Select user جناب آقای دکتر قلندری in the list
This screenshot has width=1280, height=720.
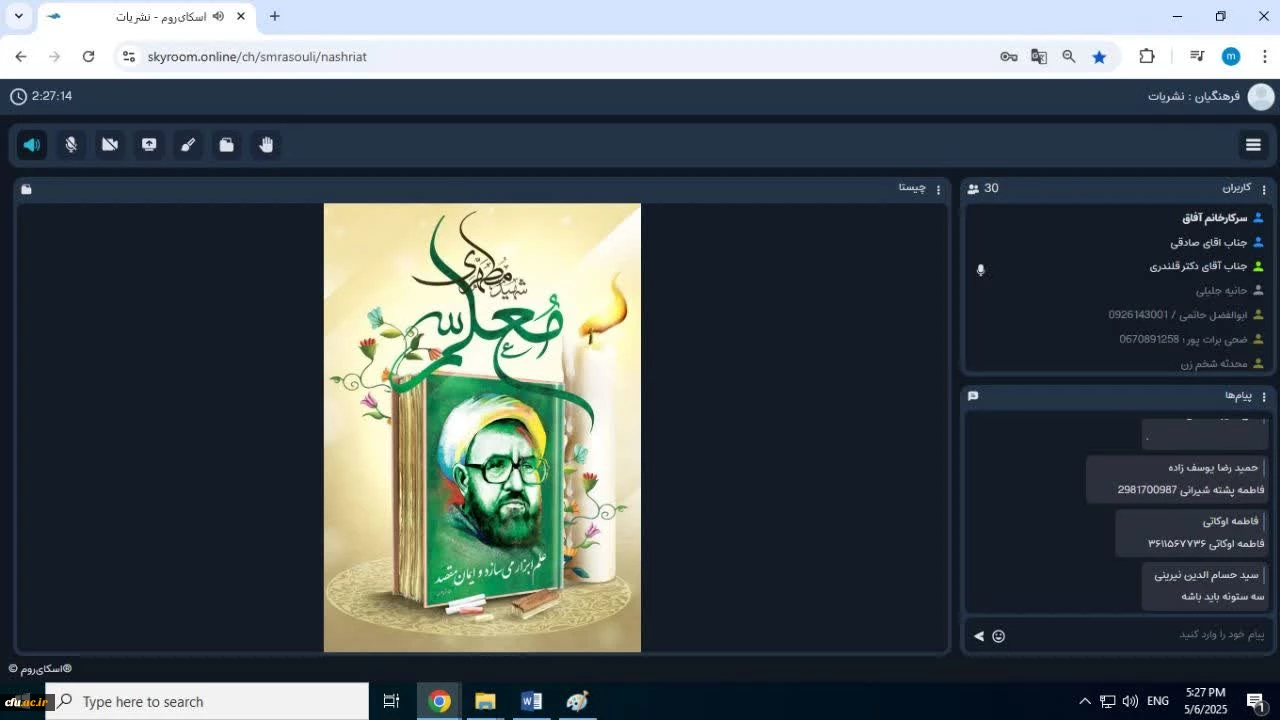[1198, 267]
